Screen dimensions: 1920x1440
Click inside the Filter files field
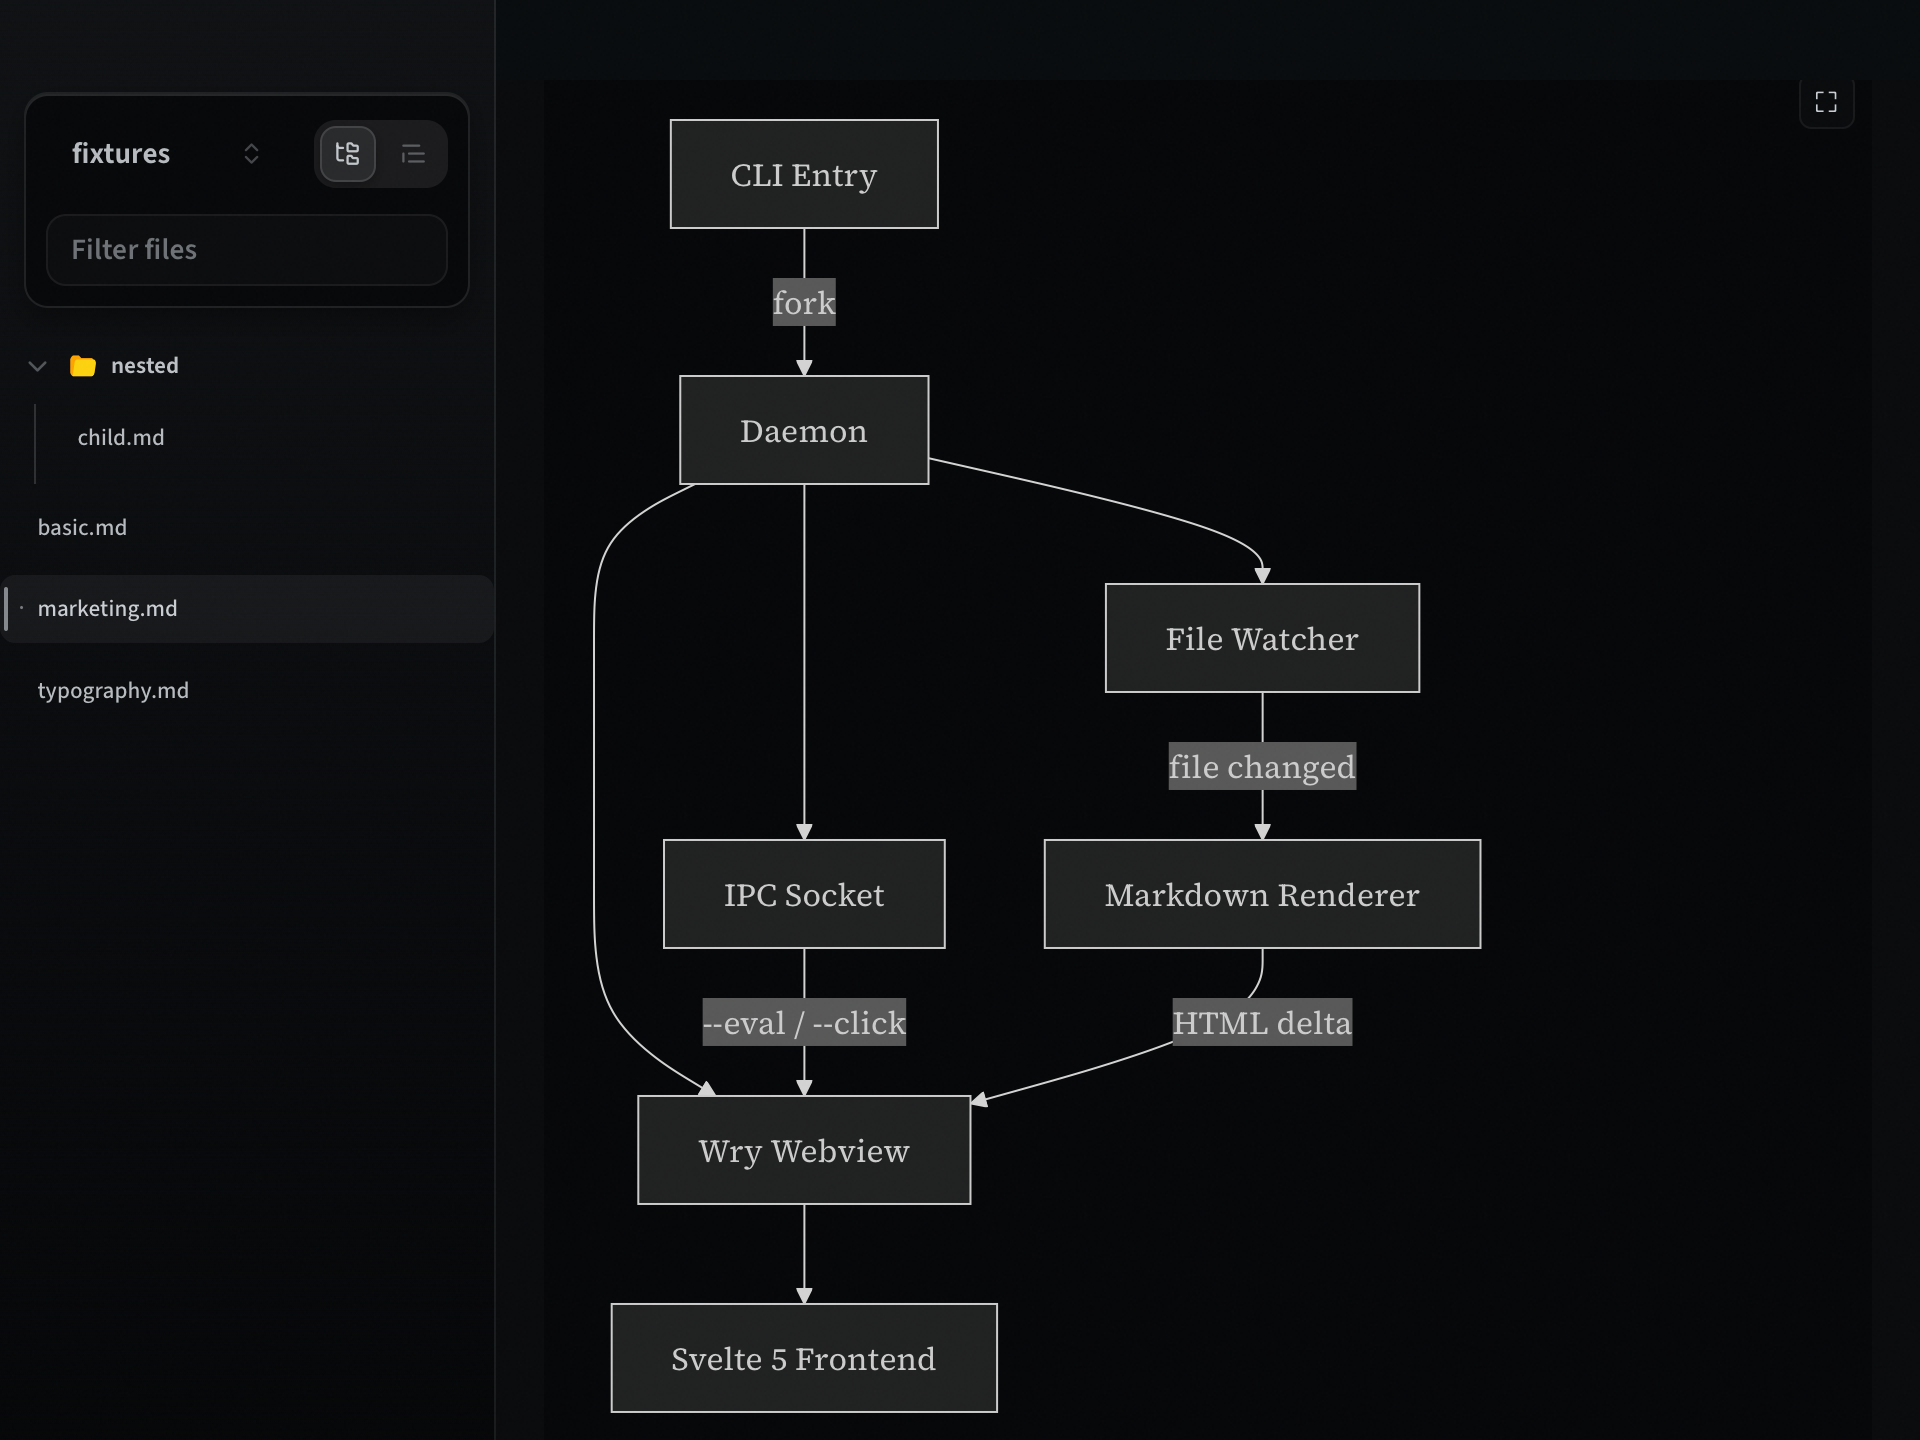click(246, 250)
